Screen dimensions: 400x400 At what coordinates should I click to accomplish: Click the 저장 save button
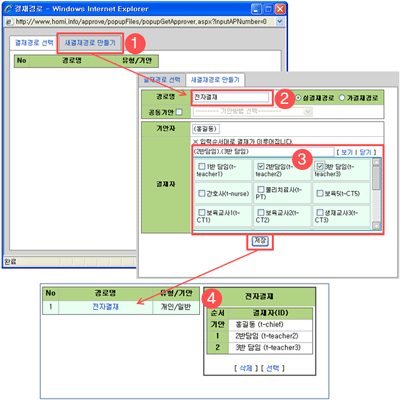coord(260,241)
